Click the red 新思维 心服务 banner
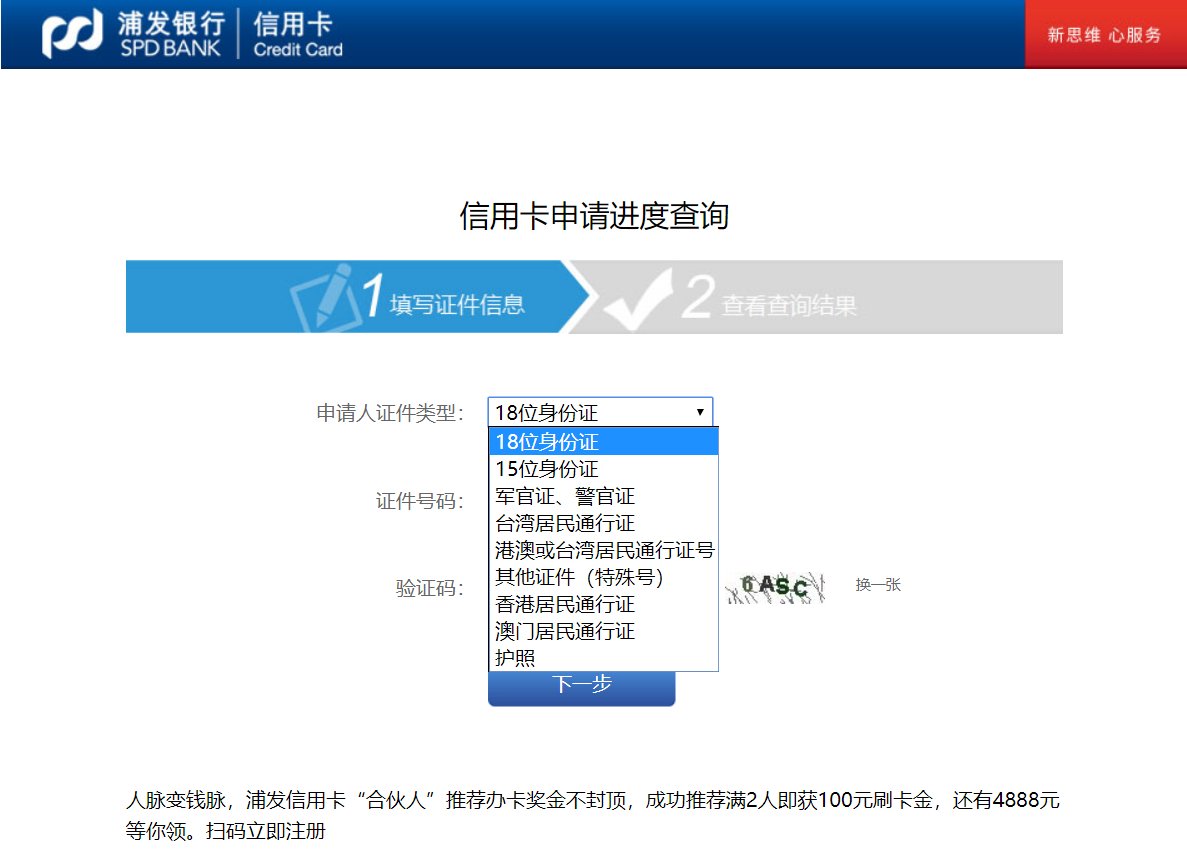The width and height of the screenshot is (1187, 859). tap(1104, 34)
